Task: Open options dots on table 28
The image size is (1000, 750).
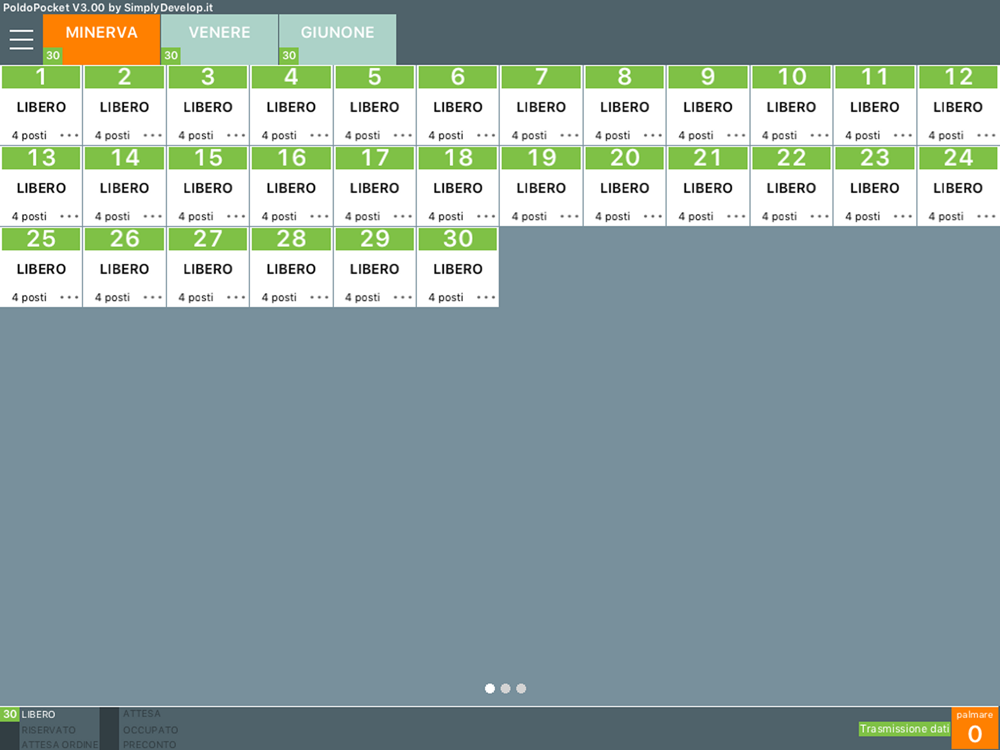Action: click(320, 297)
